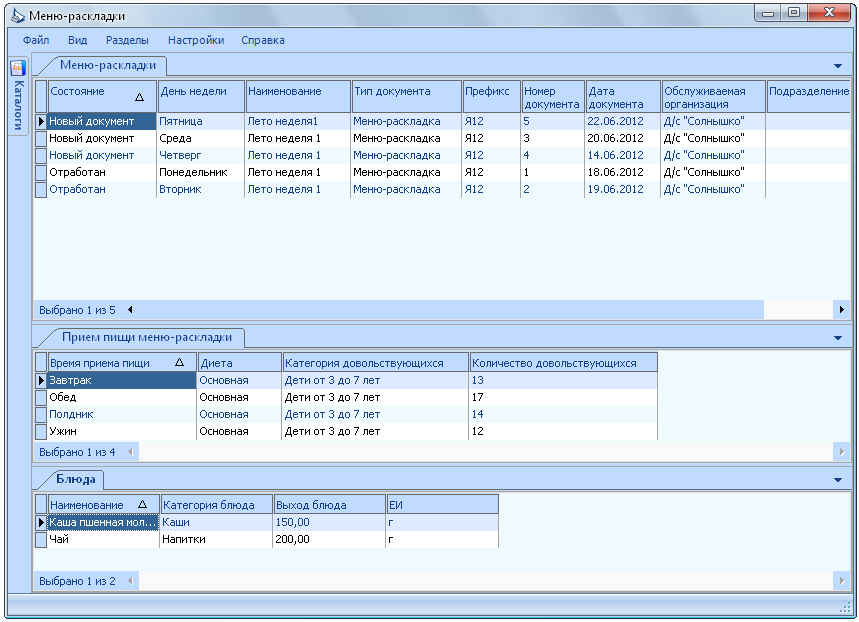Sort by Тип документа column header

click(x=406, y=97)
